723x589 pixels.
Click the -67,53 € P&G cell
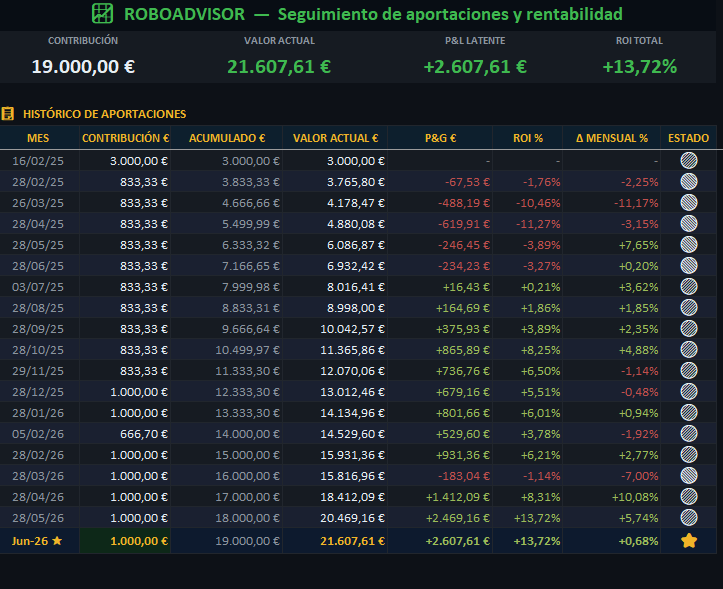(x=440, y=182)
